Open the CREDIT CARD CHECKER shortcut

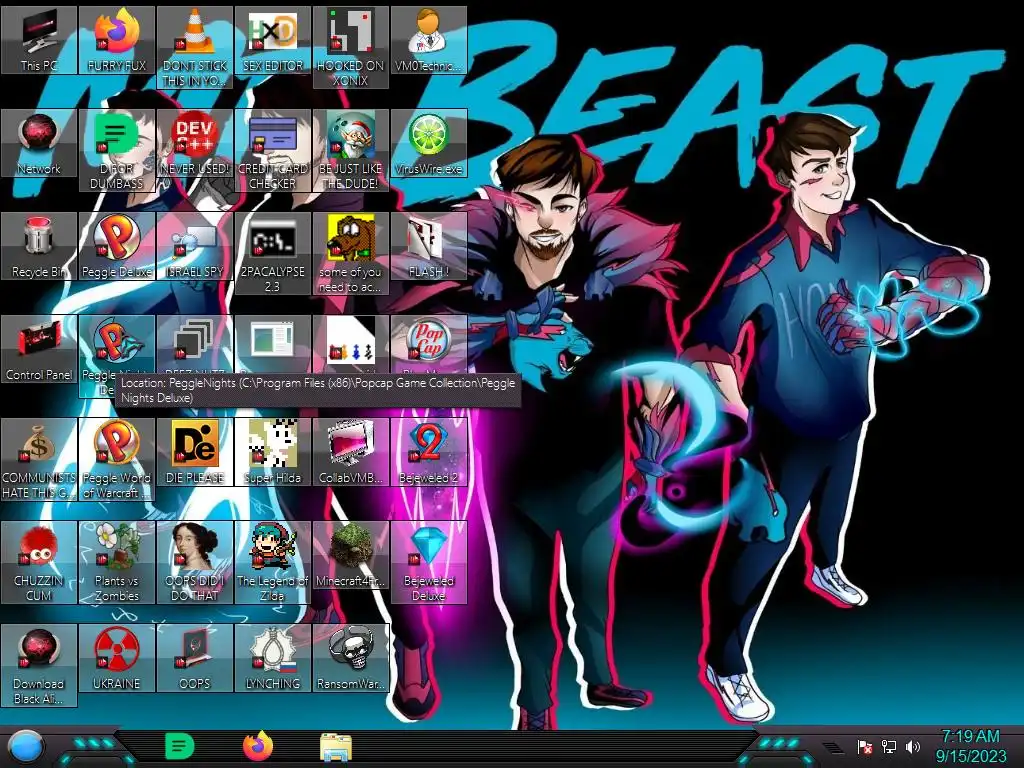click(x=272, y=150)
